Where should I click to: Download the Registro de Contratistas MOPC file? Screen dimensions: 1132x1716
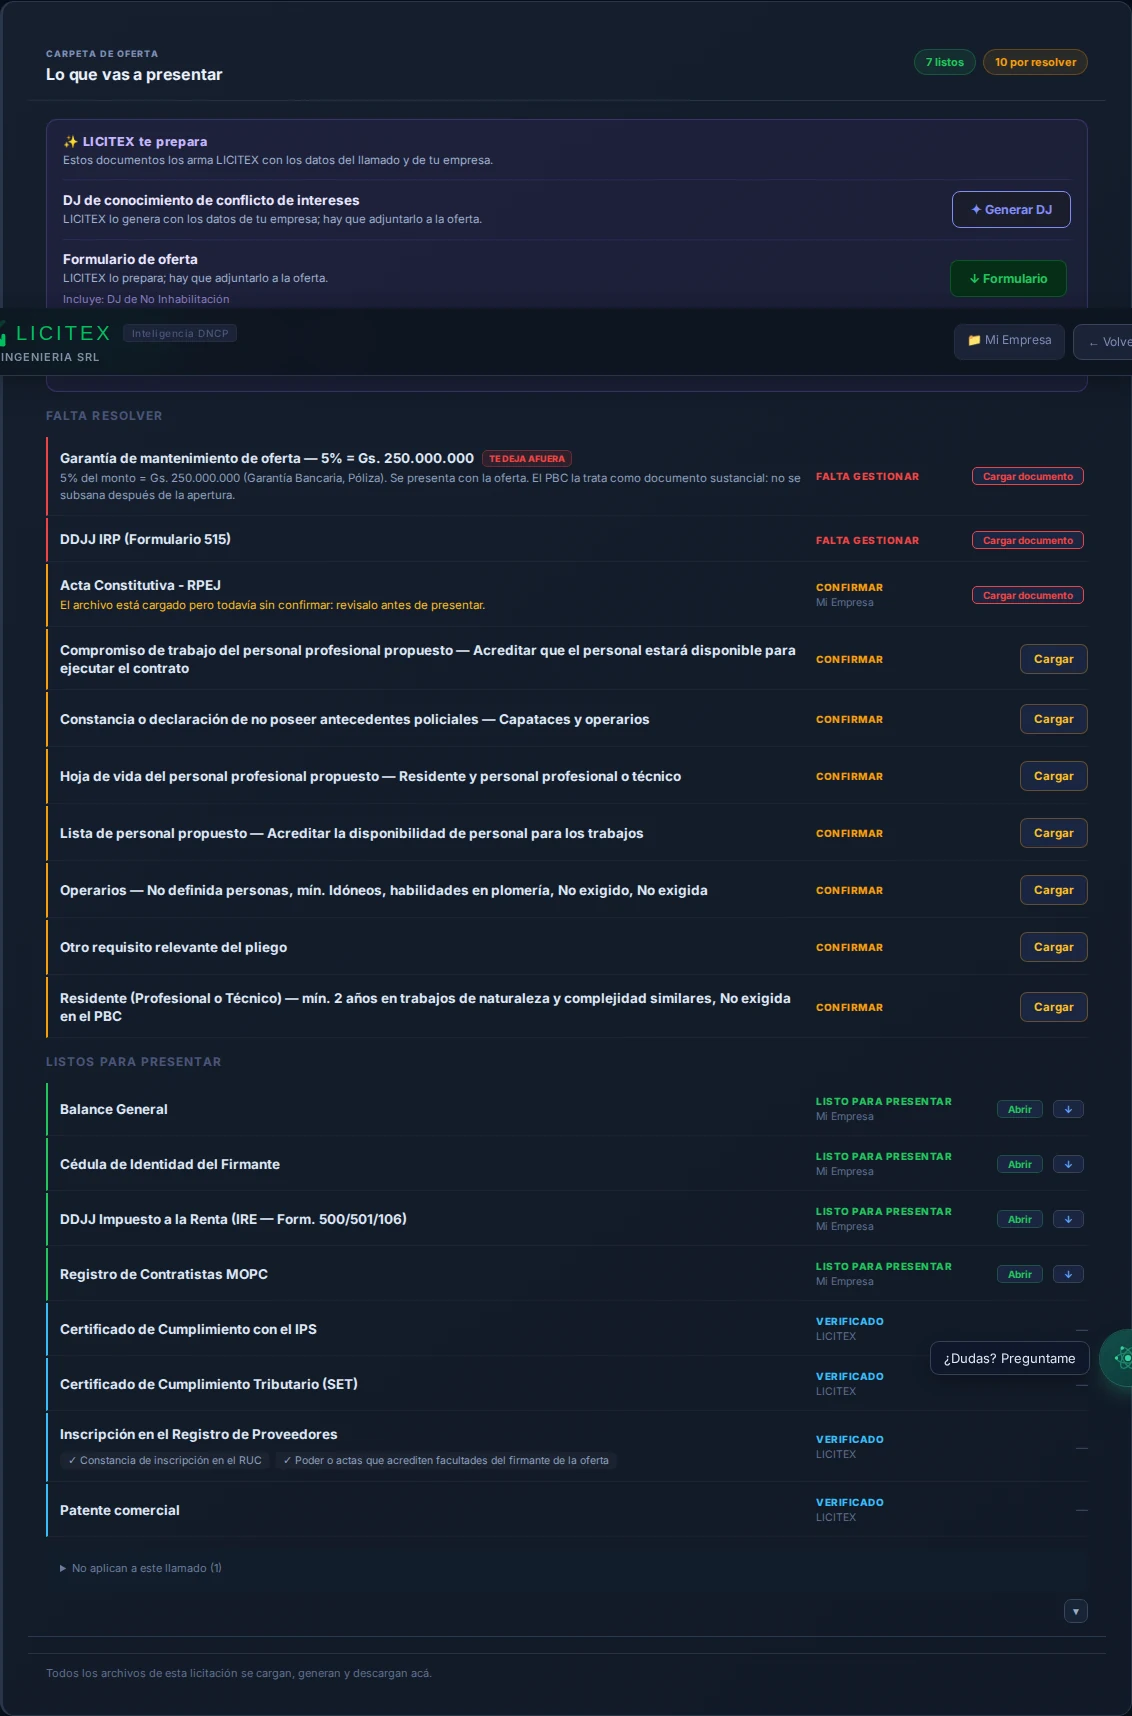pyautogui.click(x=1068, y=1274)
